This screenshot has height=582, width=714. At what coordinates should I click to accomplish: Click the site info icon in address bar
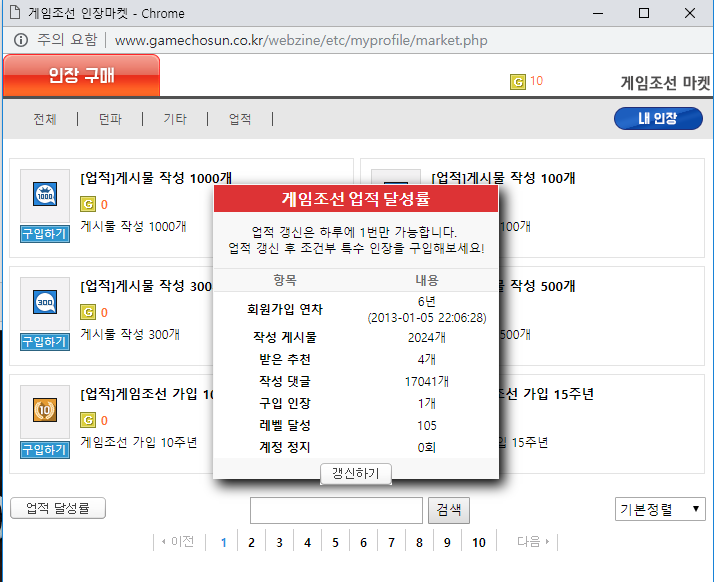tap(21, 40)
